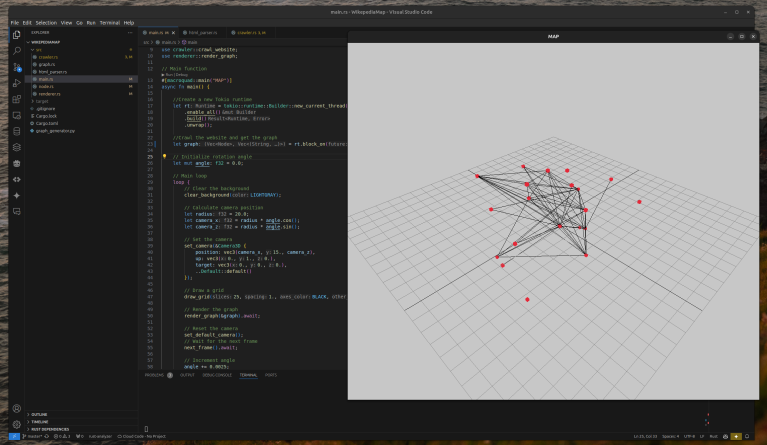
Task: Open graph_generator.py in the explorer
Action: [x=81, y=131]
